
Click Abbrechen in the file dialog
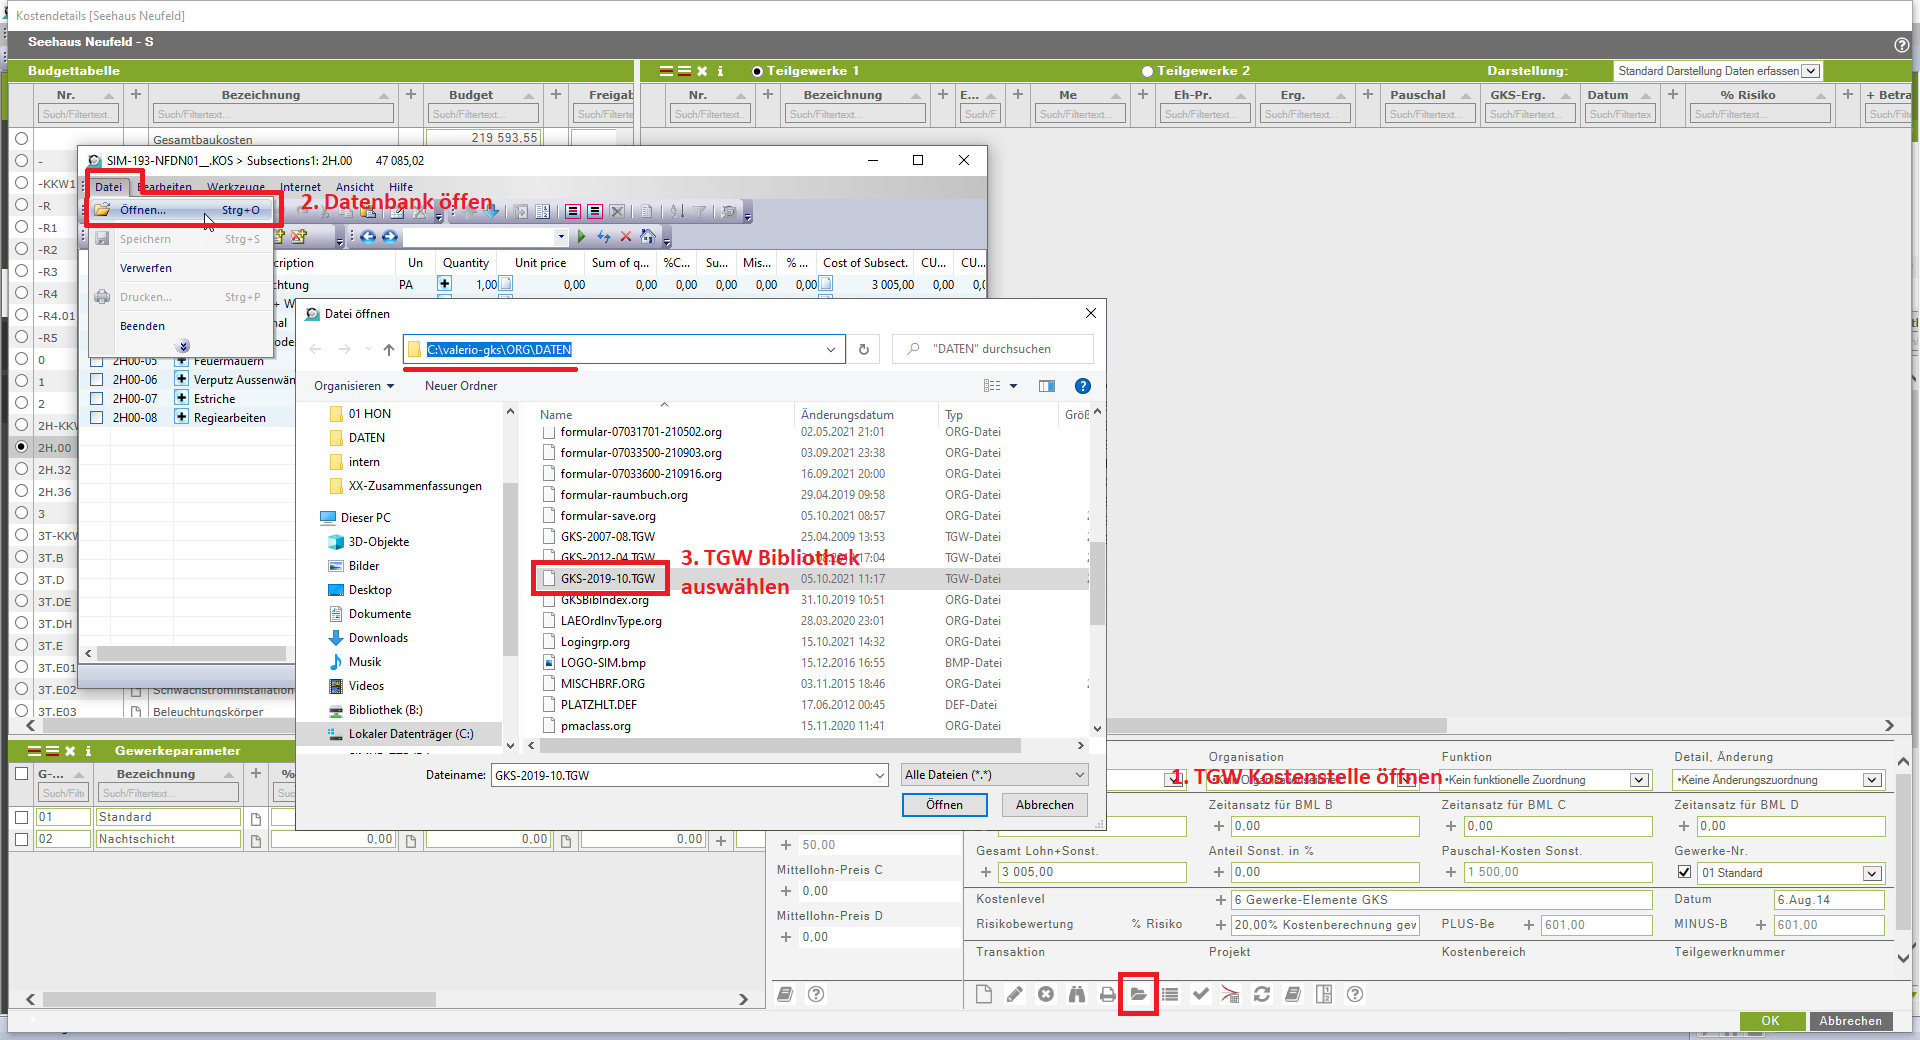[x=1044, y=805]
